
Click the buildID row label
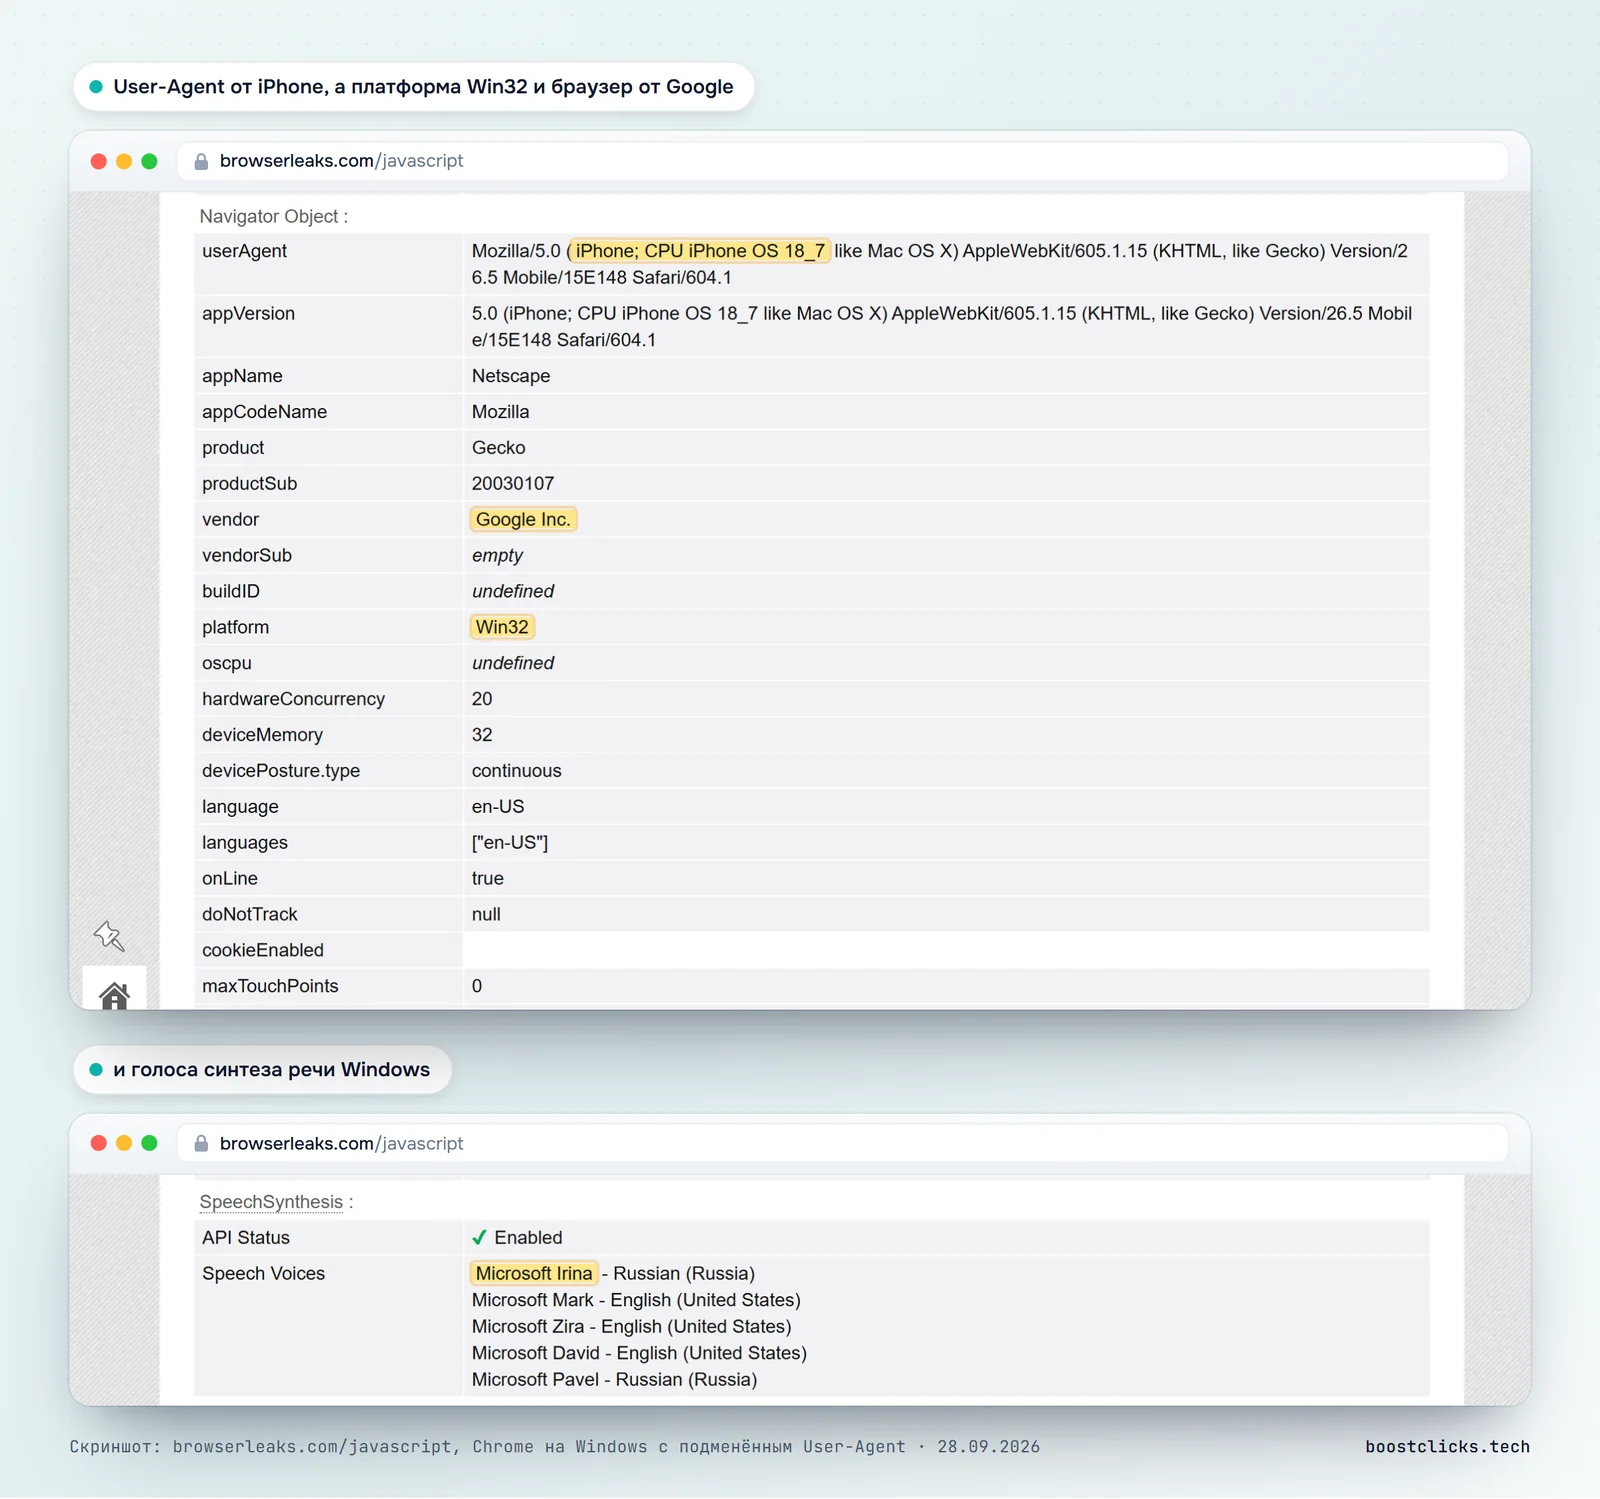pyautogui.click(x=231, y=591)
